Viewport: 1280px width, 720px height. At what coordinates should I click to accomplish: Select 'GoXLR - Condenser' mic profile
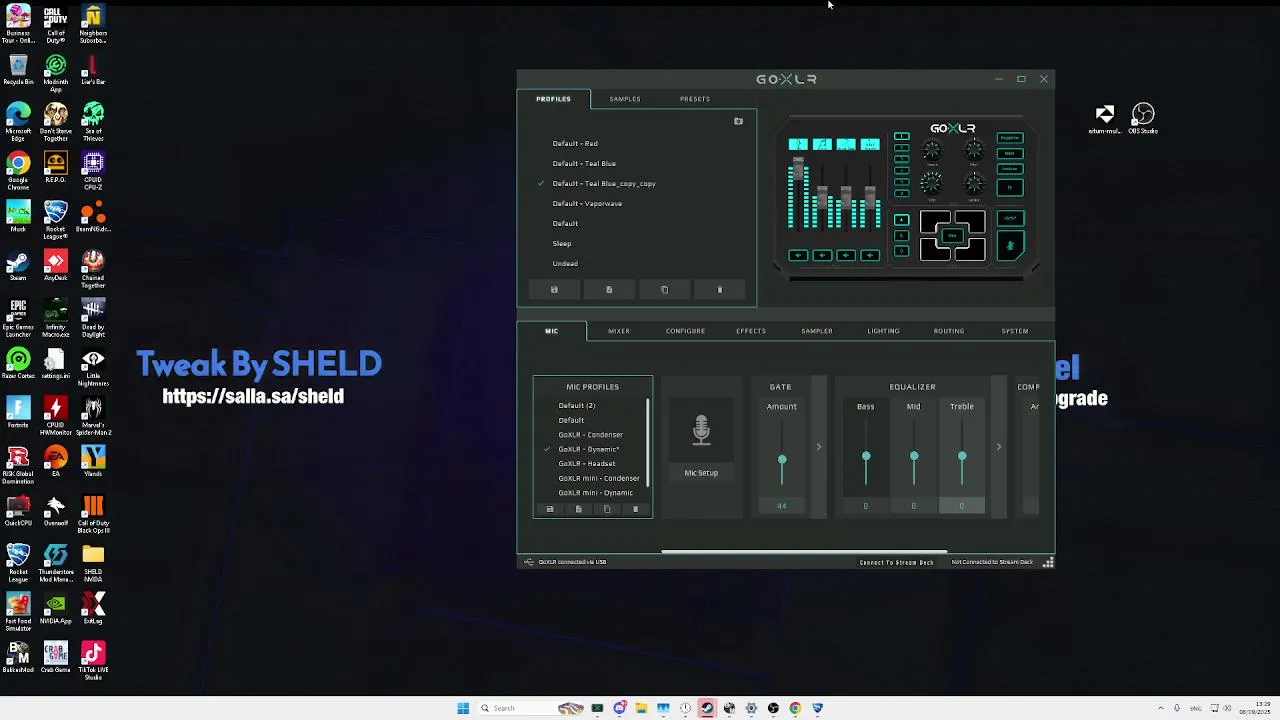(x=590, y=435)
